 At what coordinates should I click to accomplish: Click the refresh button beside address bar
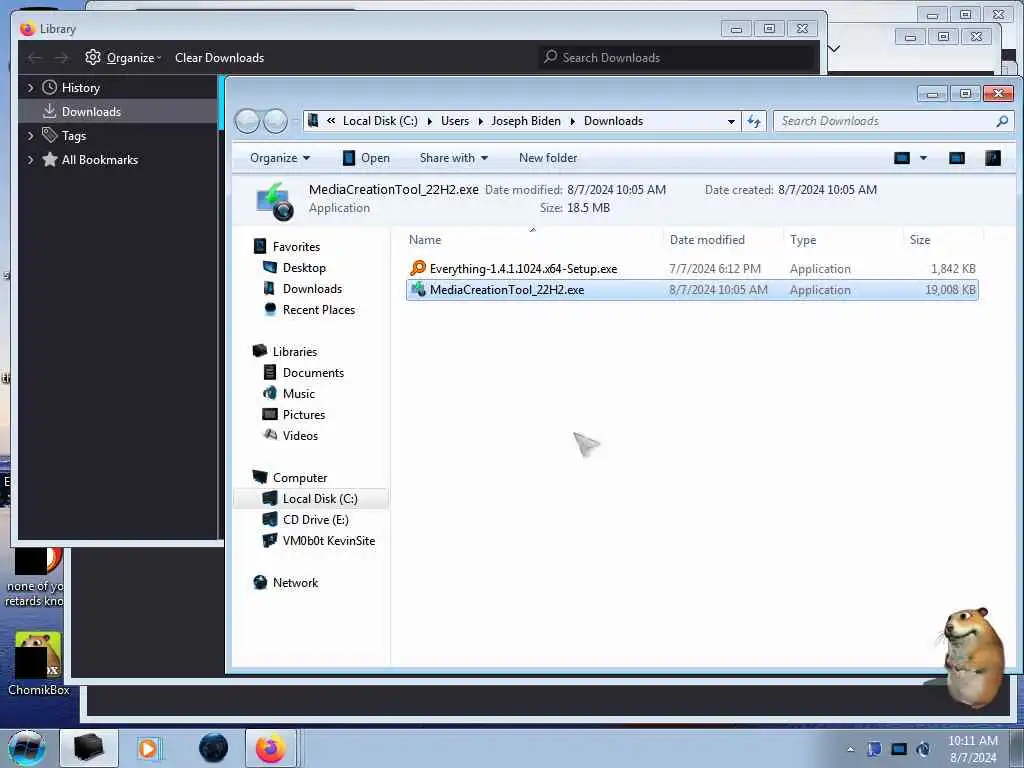click(754, 121)
